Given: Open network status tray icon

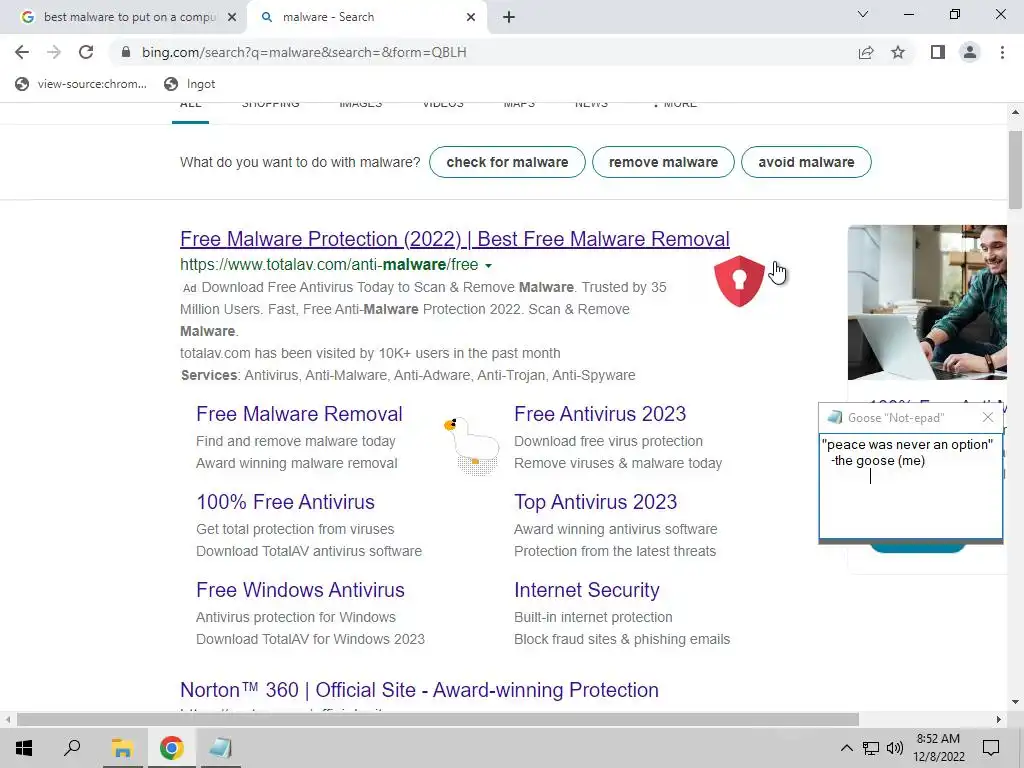Looking at the screenshot, I should tap(871, 748).
